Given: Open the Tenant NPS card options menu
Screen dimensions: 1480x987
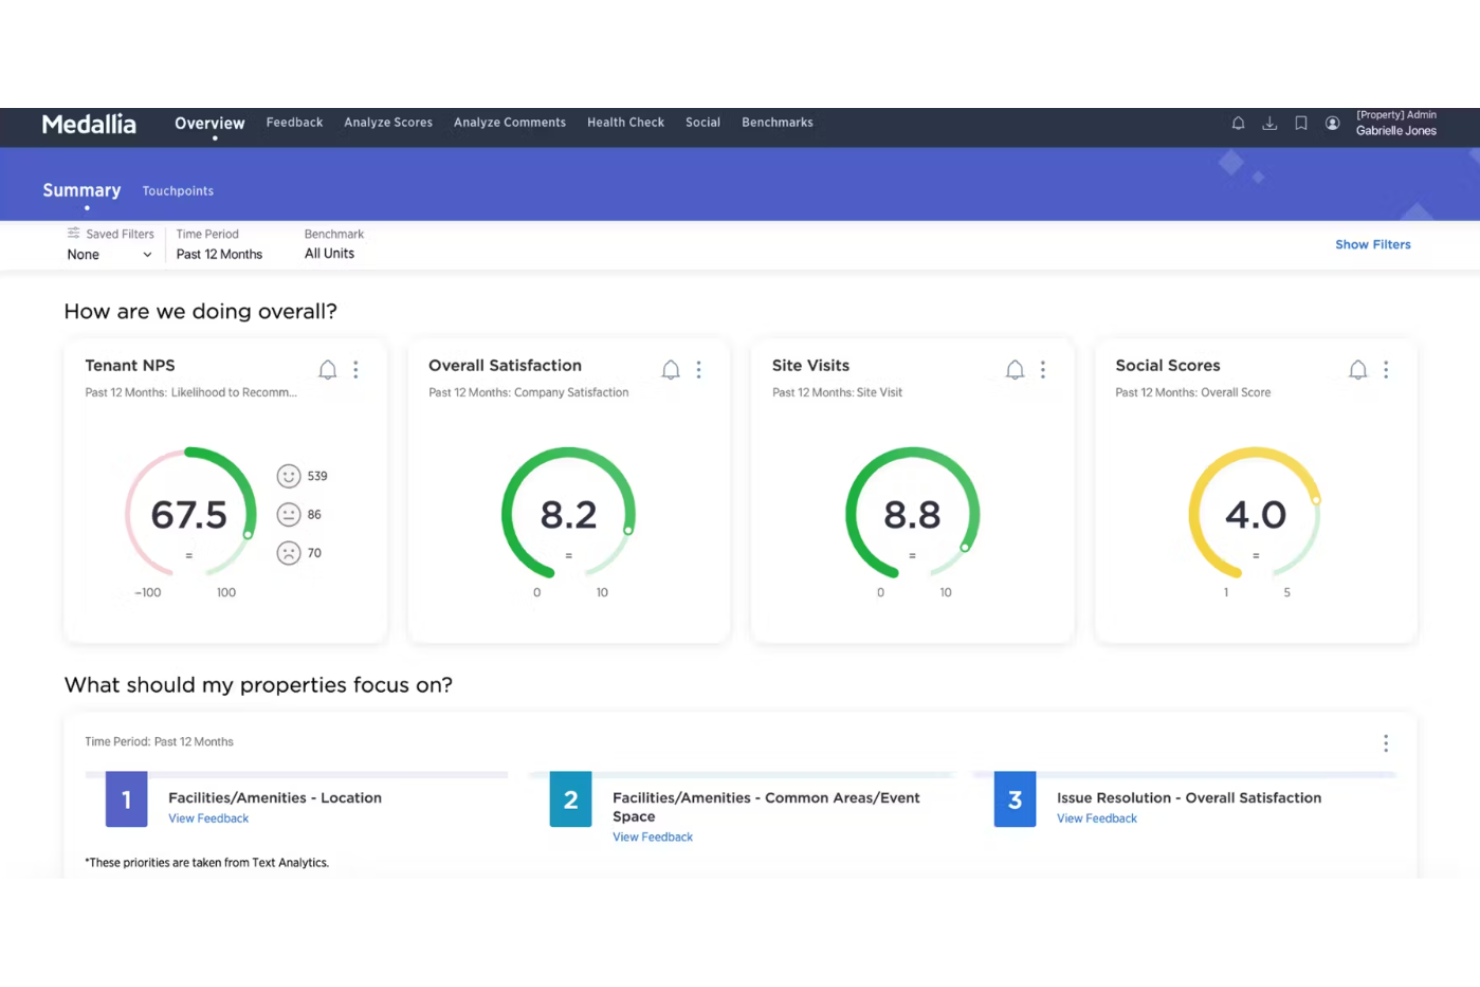Looking at the screenshot, I should [356, 369].
